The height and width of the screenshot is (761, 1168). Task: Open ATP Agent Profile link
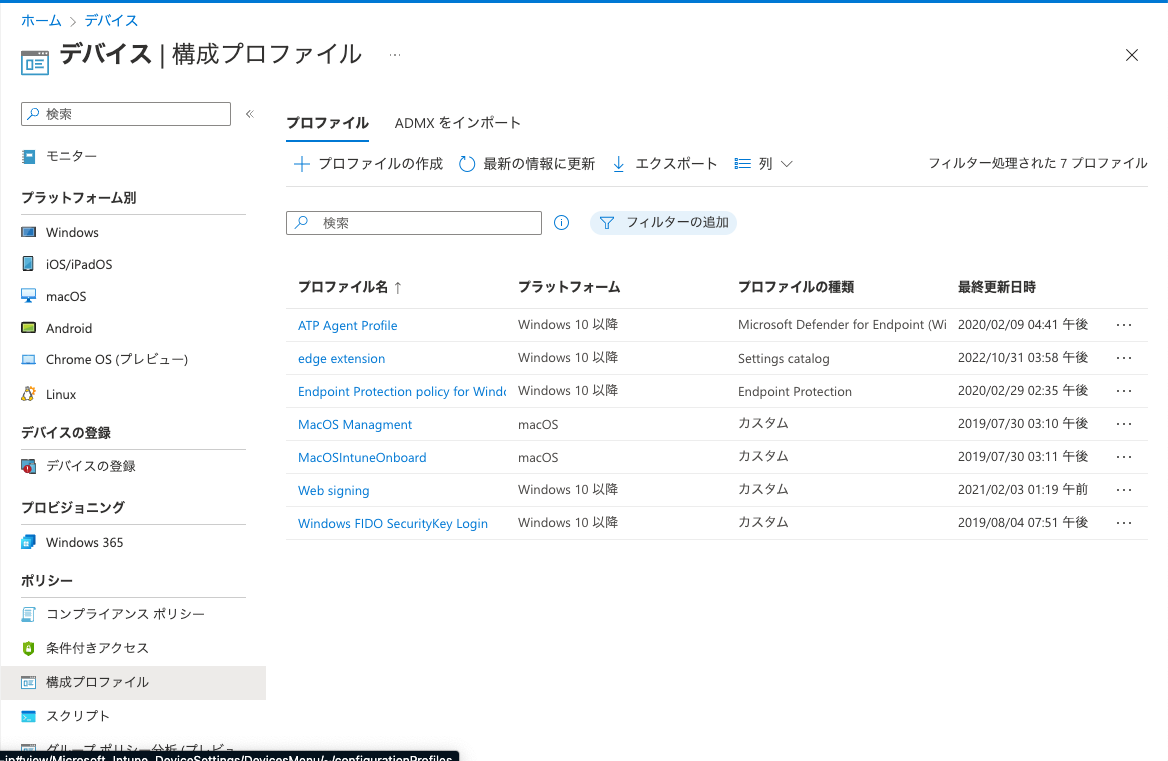tap(348, 325)
